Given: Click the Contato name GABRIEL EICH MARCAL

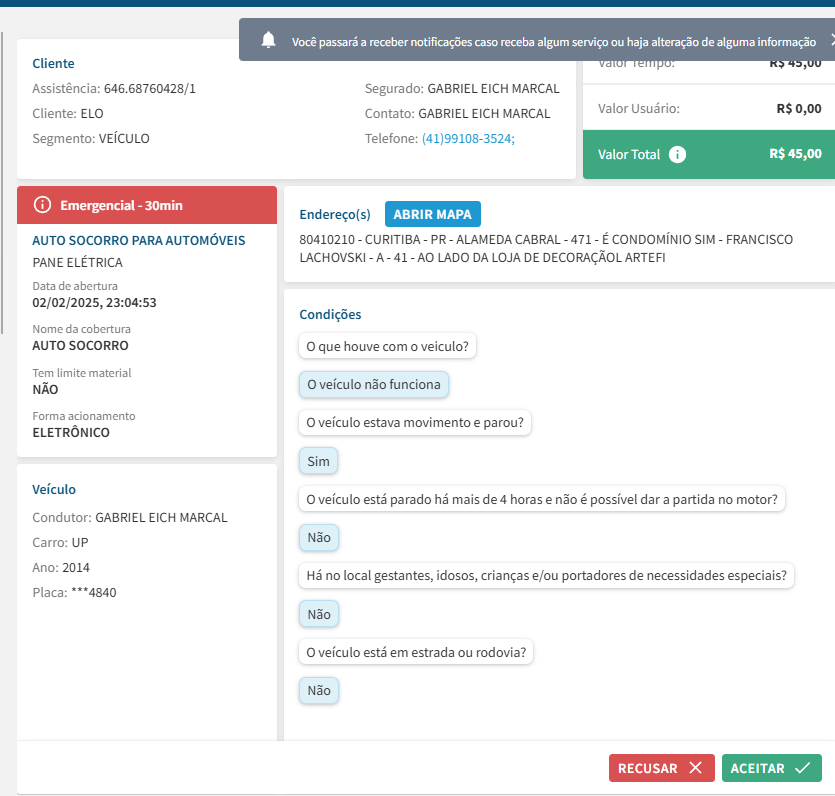Looking at the screenshot, I should point(484,113).
